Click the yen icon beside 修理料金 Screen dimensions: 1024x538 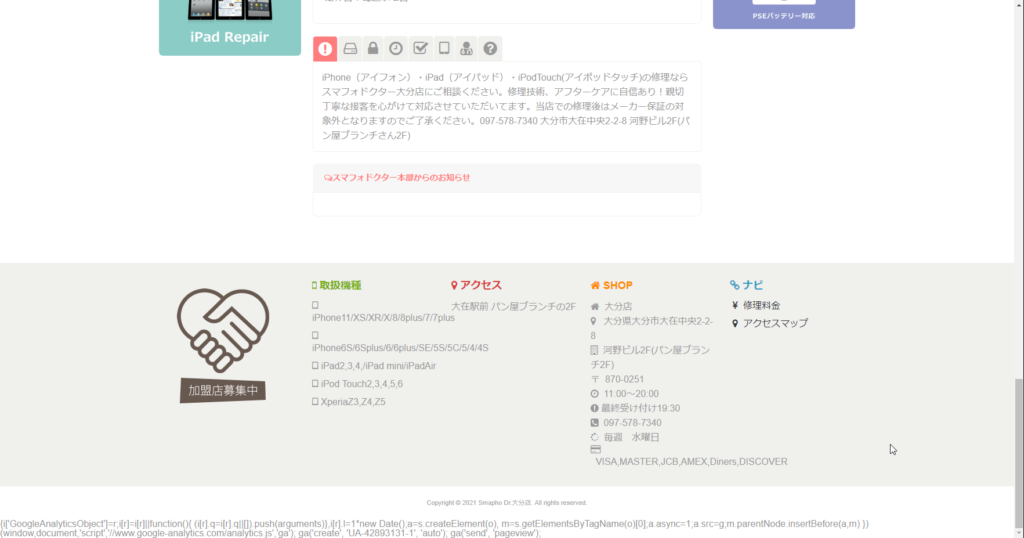pos(735,306)
